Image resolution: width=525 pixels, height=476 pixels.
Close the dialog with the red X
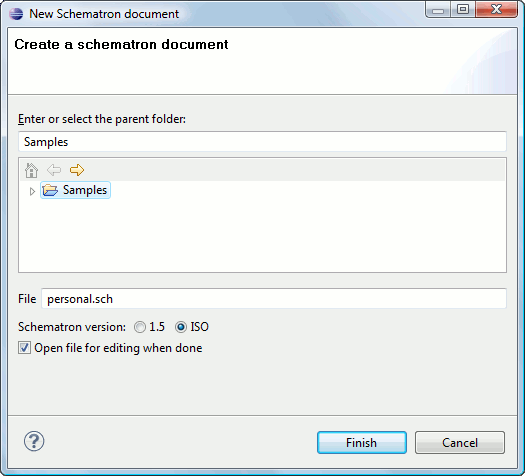point(496,9)
